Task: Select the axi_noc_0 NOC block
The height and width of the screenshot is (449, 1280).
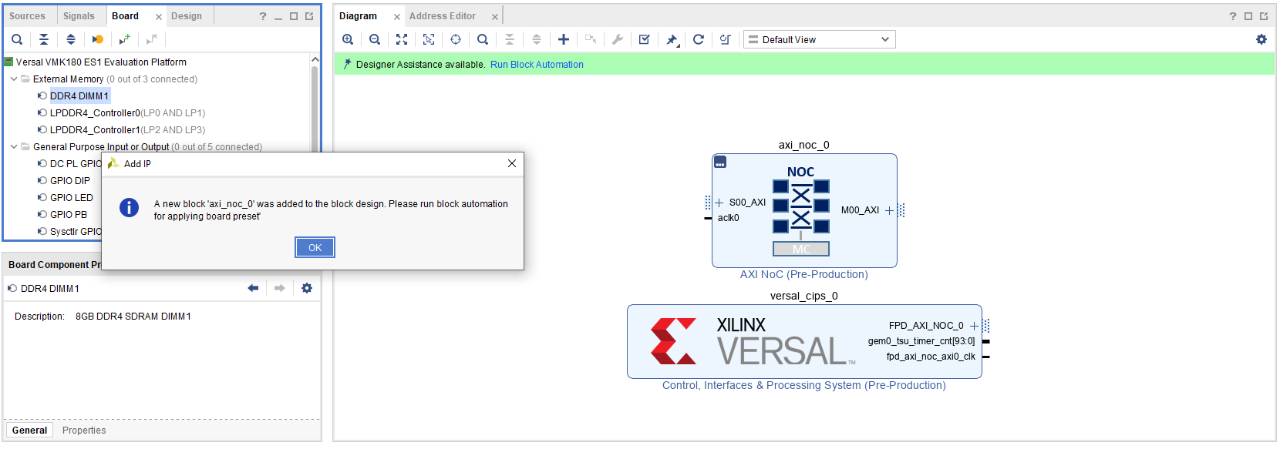Action: pos(804,210)
